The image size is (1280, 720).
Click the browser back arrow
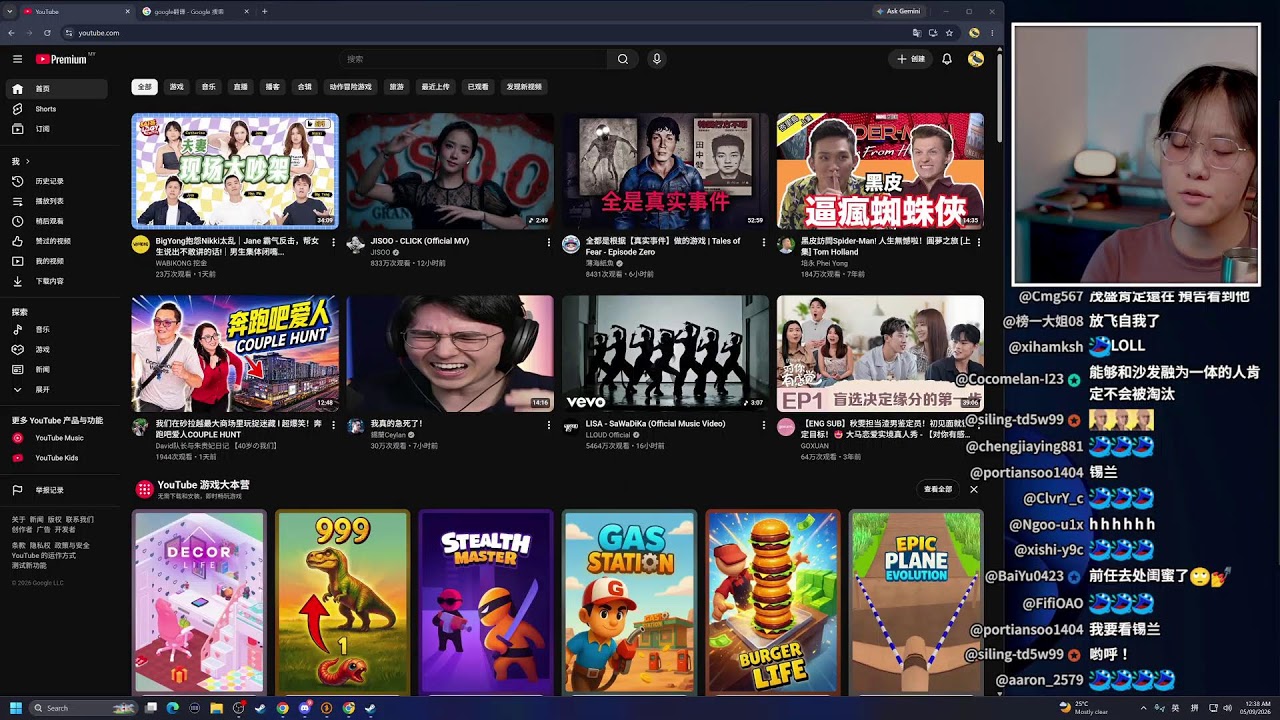(x=12, y=33)
